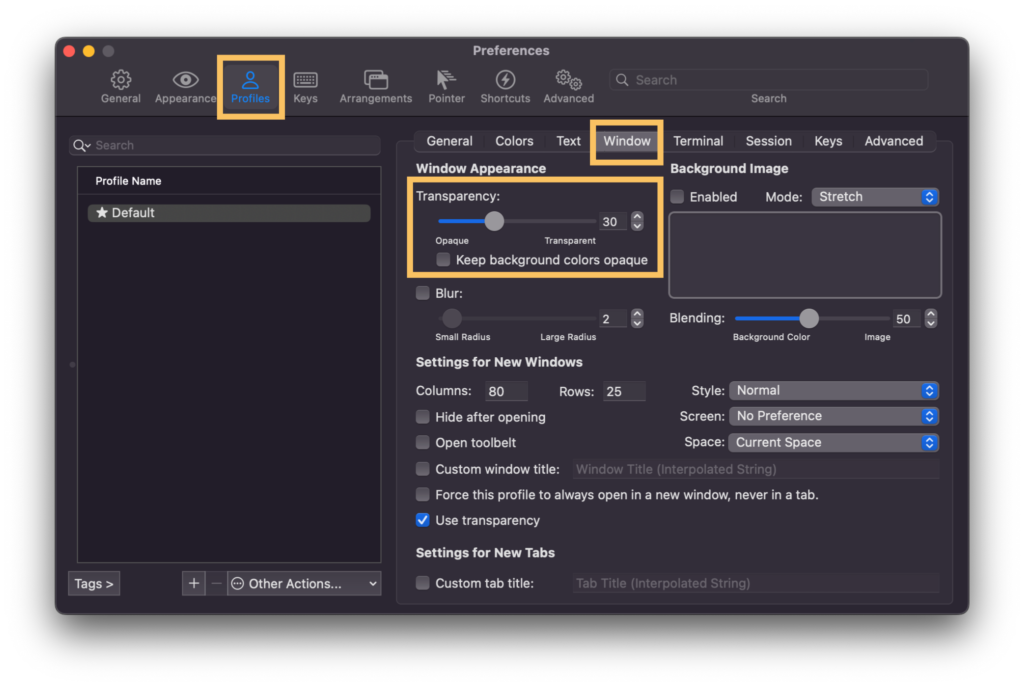Enable the Background Image checkbox
The image size is (1024, 687).
677,197
